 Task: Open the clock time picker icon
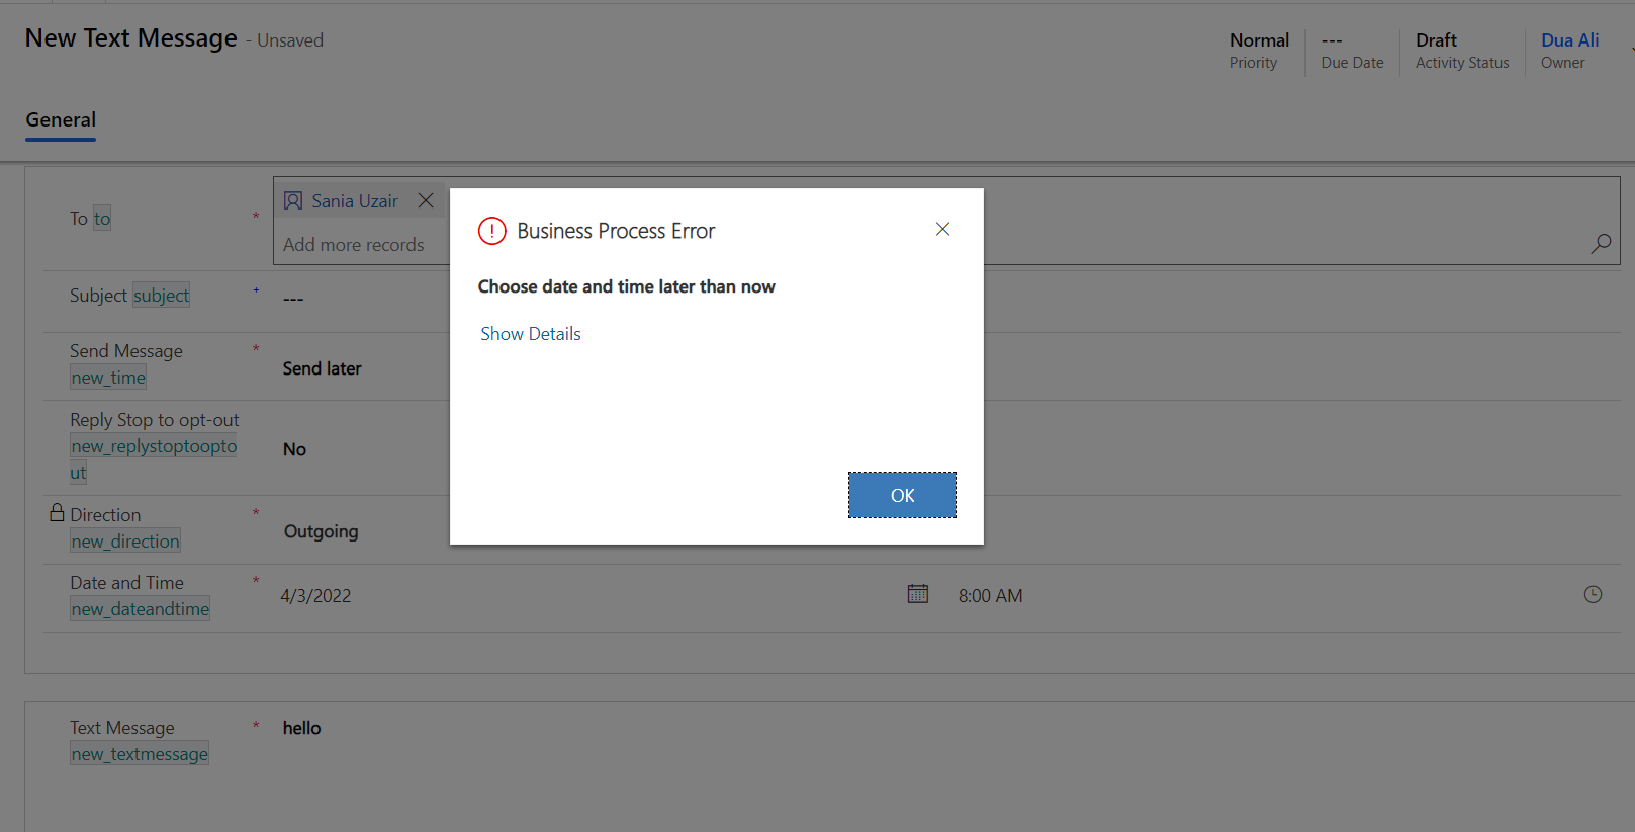(1593, 594)
